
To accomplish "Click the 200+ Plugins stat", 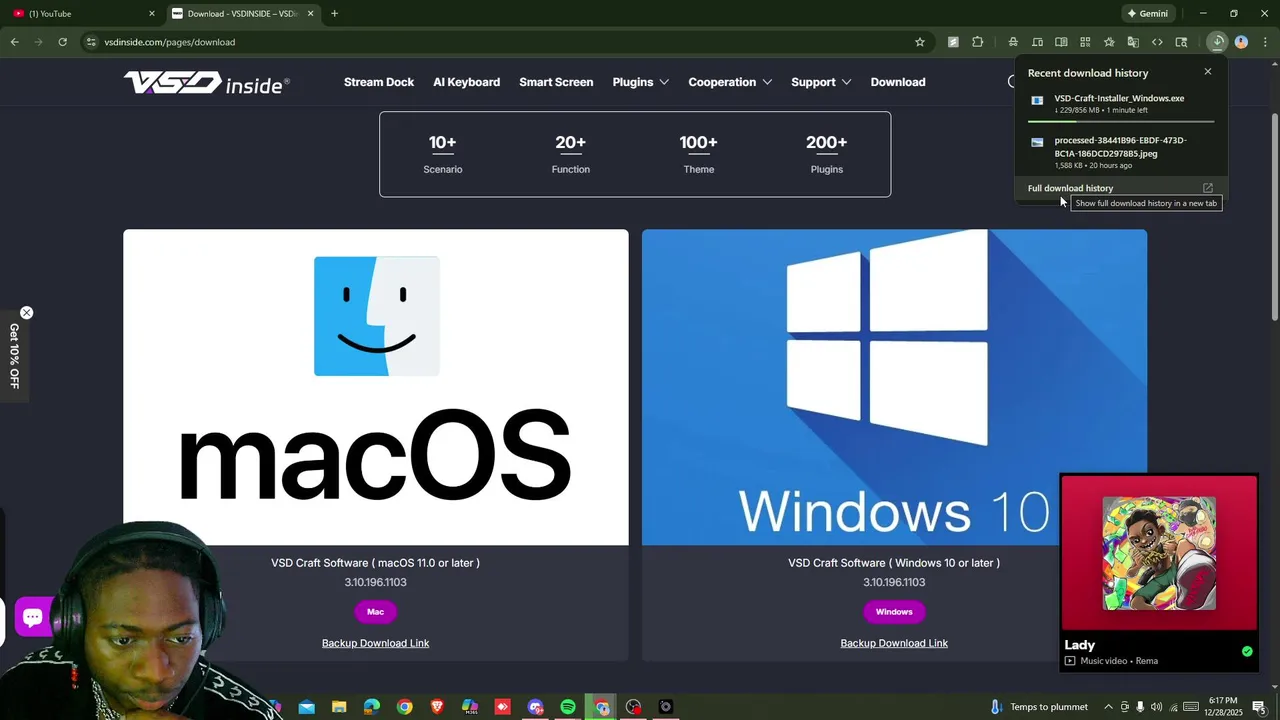I will 827,154.
